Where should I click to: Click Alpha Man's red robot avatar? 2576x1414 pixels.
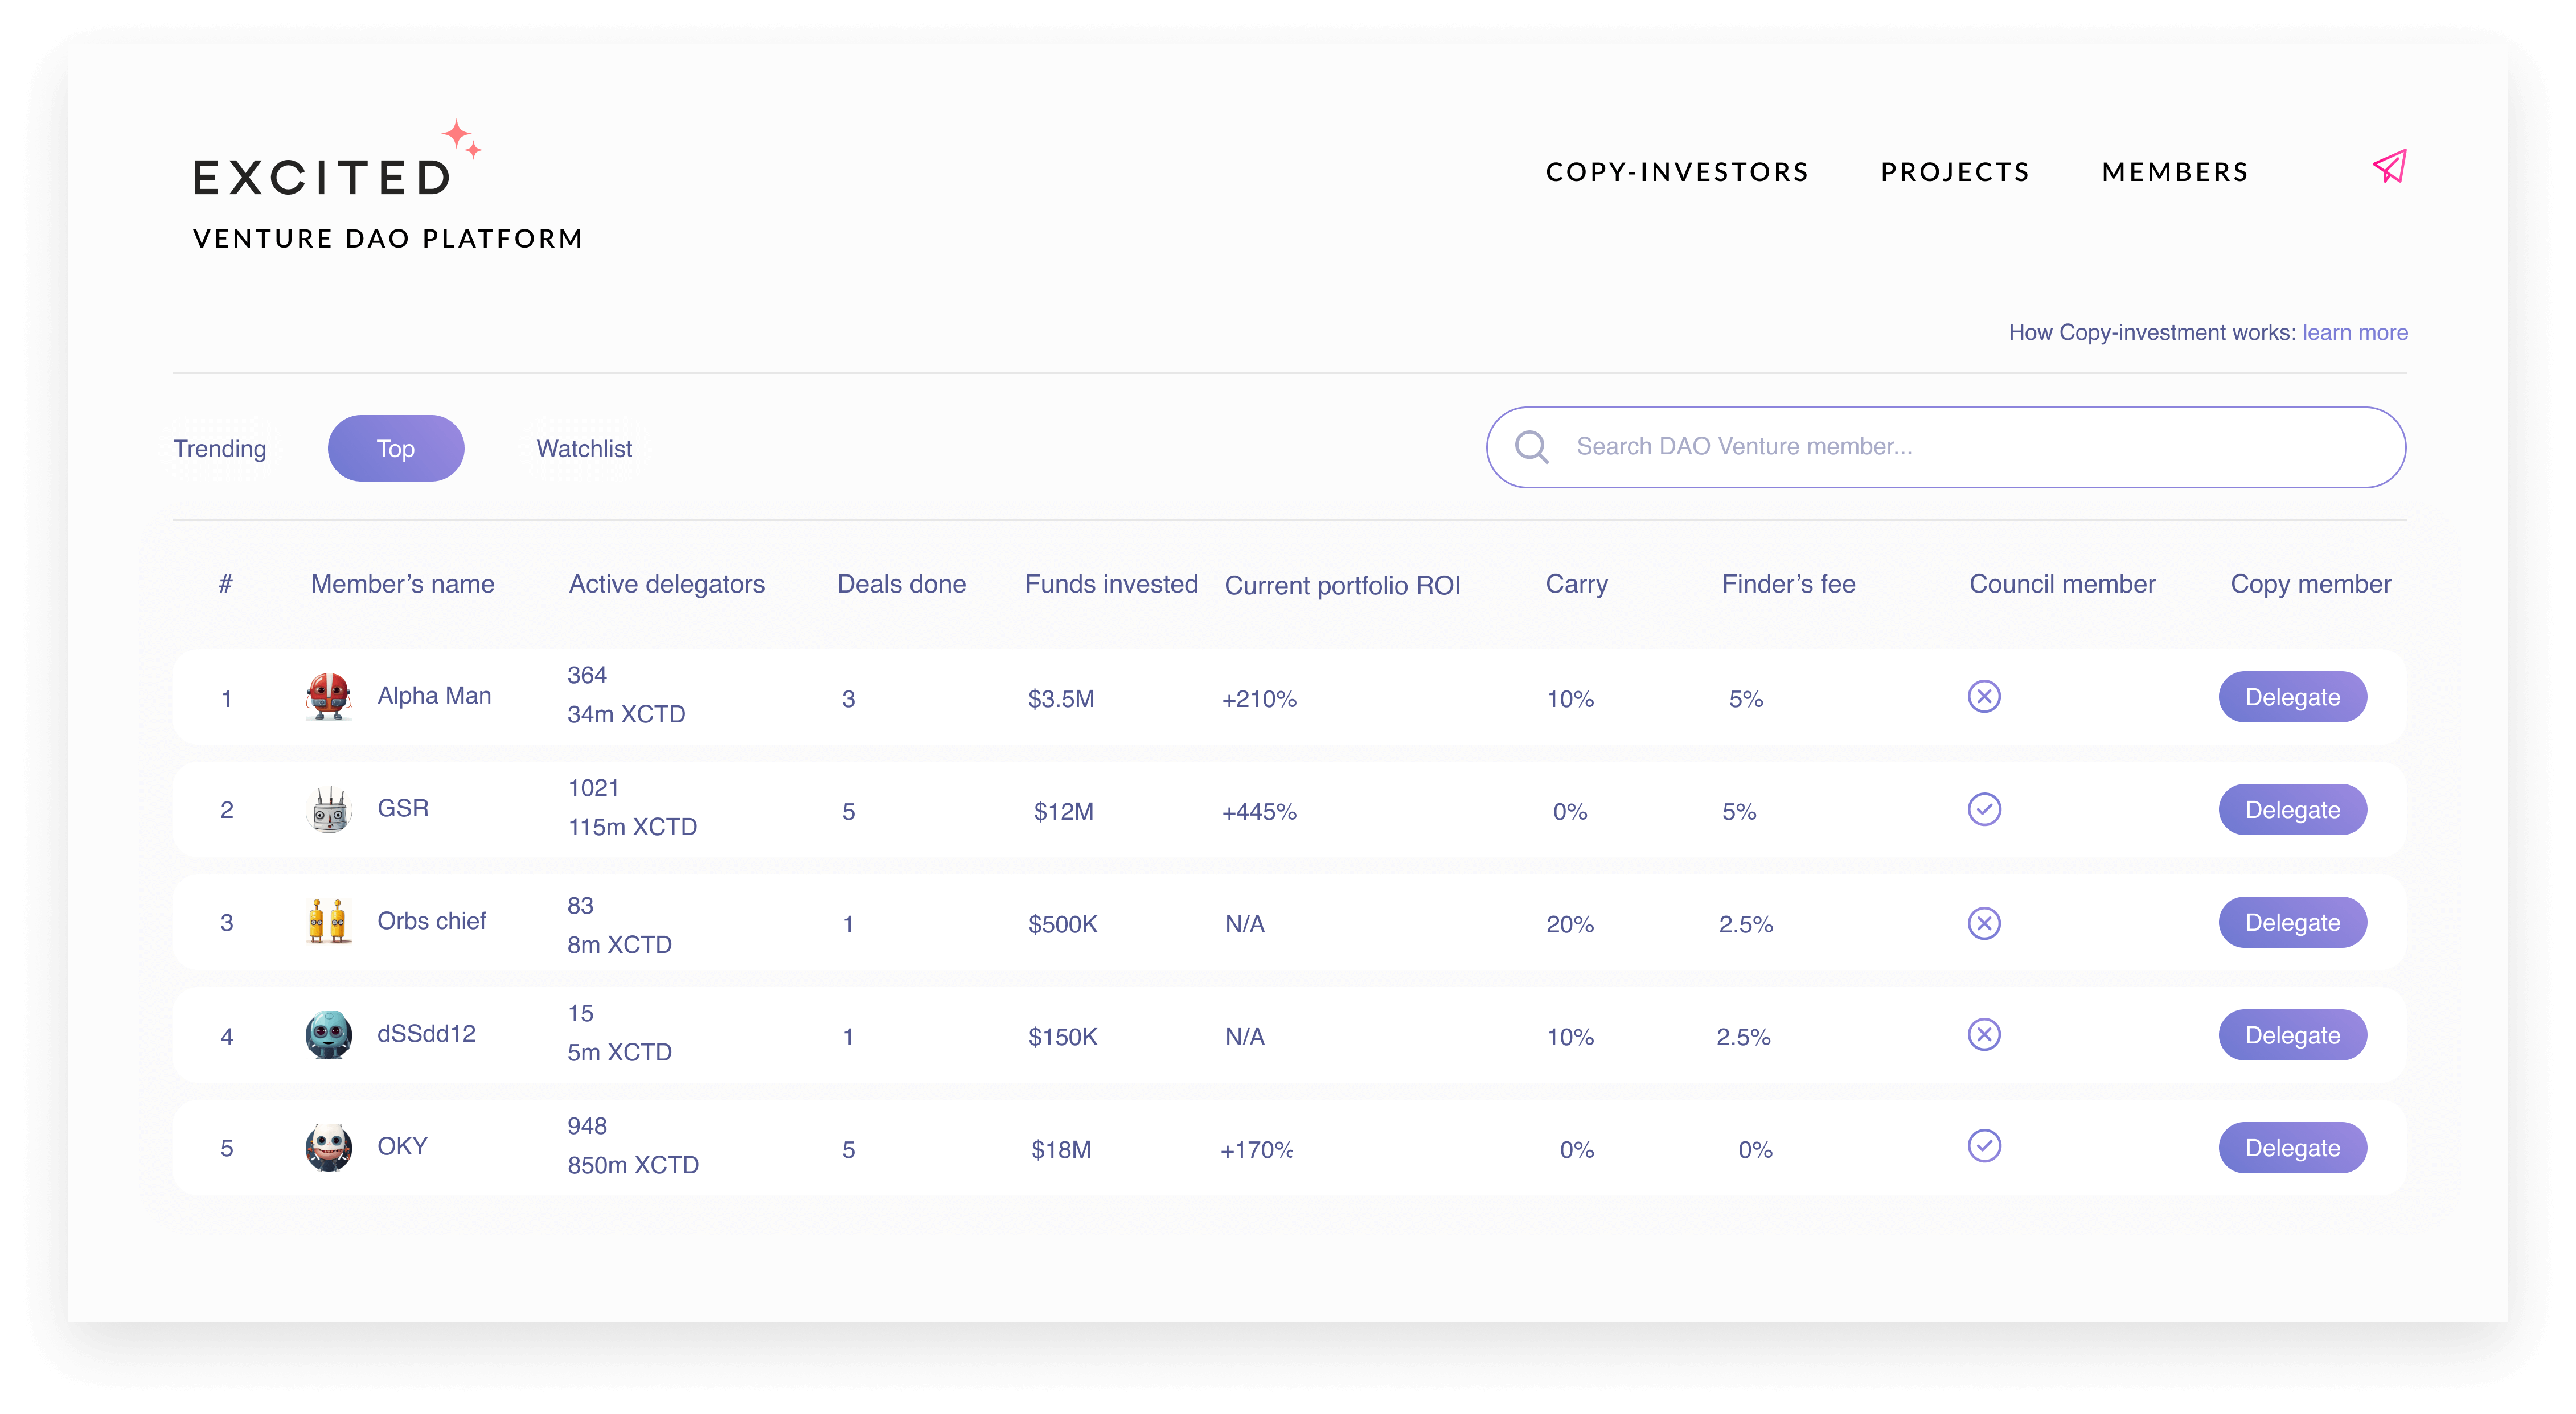click(x=328, y=697)
